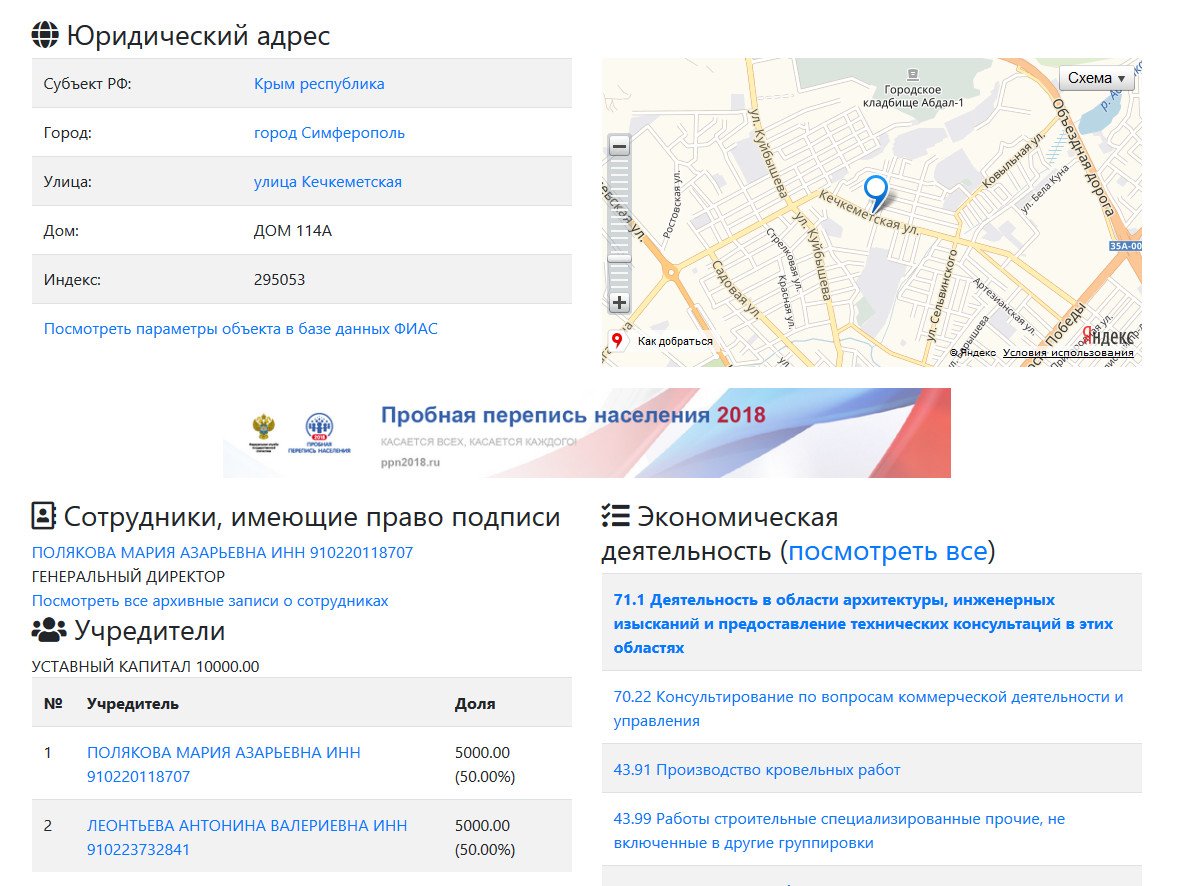This screenshot has height=886, width=1194.
Task: Open the Крым республика link
Action: click(319, 84)
